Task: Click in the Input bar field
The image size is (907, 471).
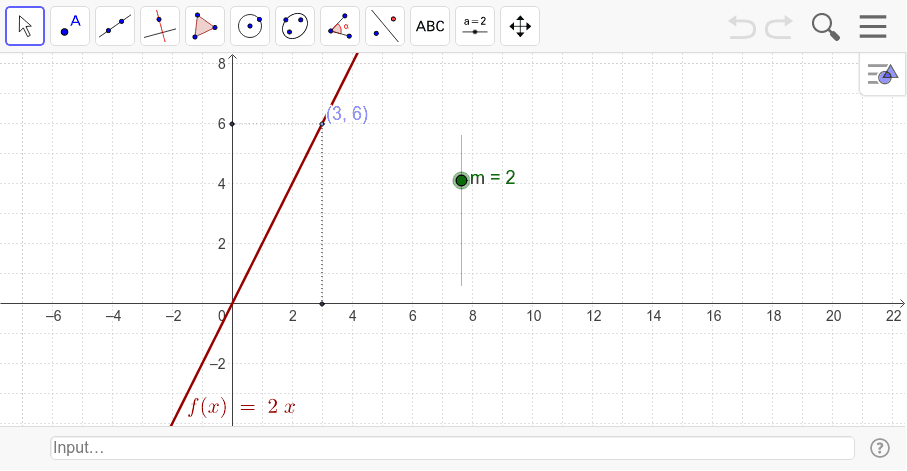Action: [x=452, y=448]
